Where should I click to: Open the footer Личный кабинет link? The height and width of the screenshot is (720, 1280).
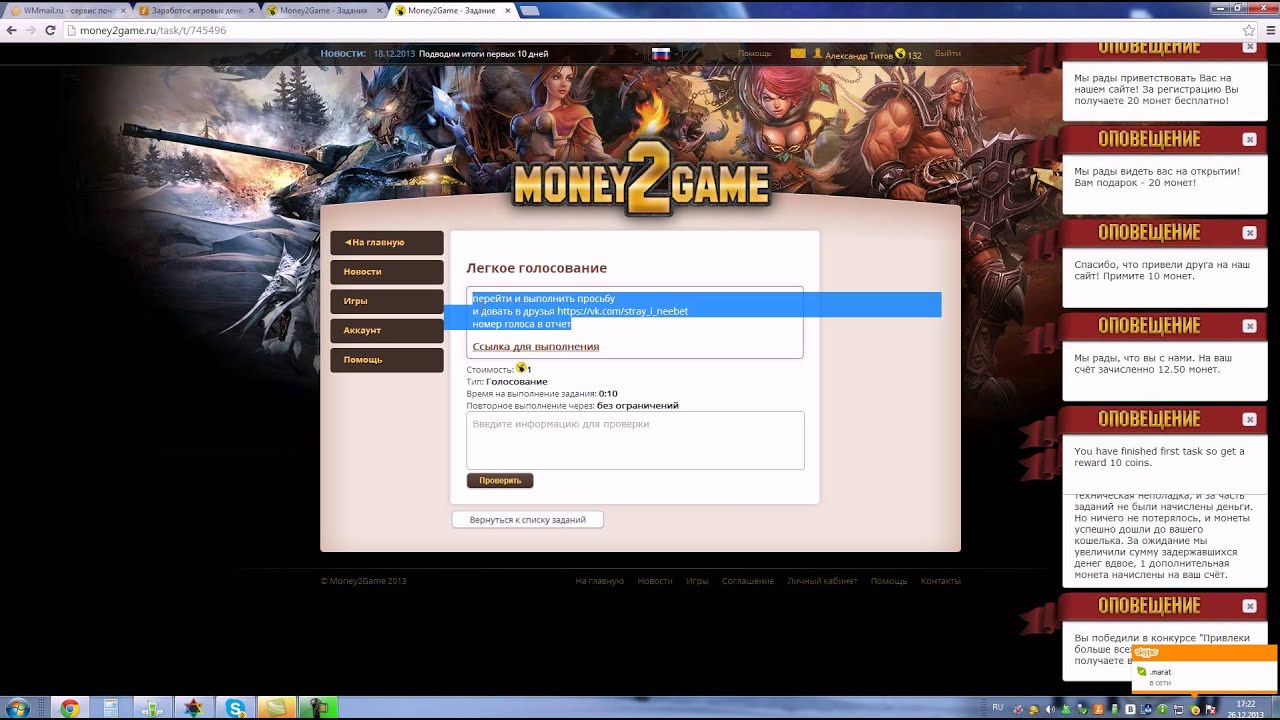coord(822,581)
